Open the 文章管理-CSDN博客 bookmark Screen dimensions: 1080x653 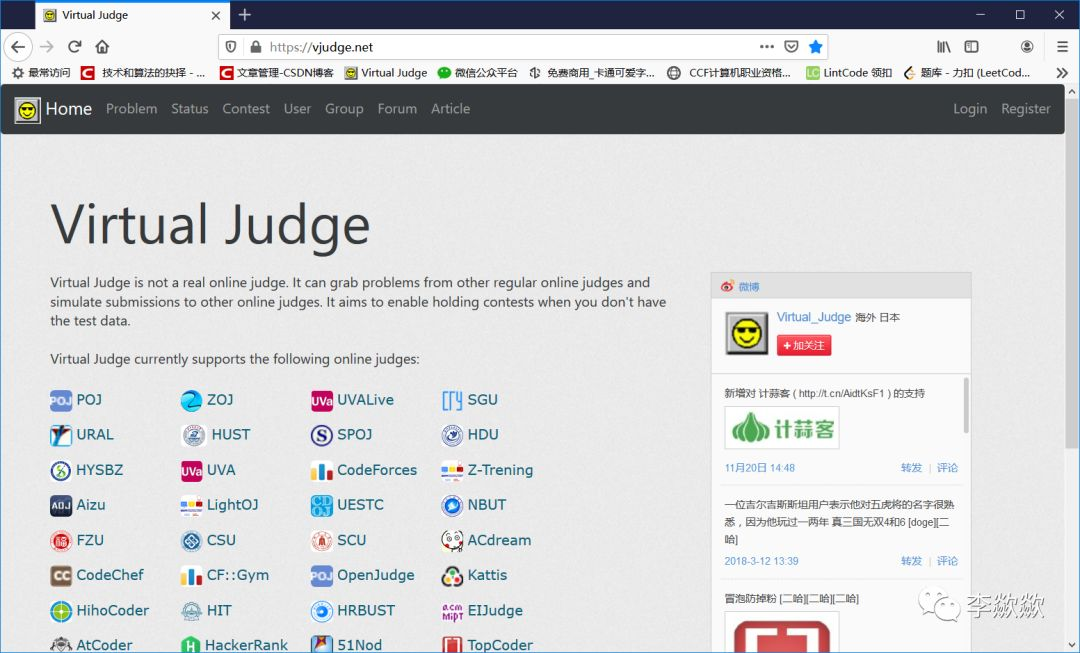pyautogui.click(x=276, y=72)
